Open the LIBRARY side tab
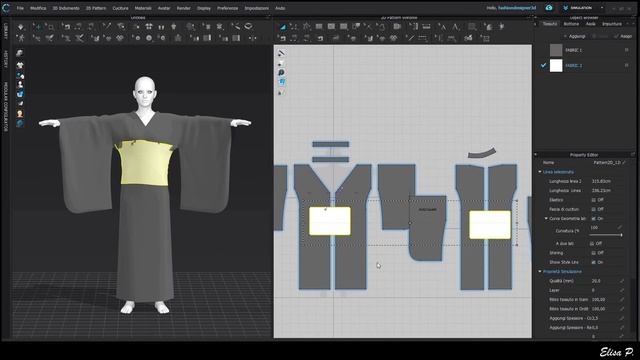Screen dimensions: 640x360 [x=6, y=31]
